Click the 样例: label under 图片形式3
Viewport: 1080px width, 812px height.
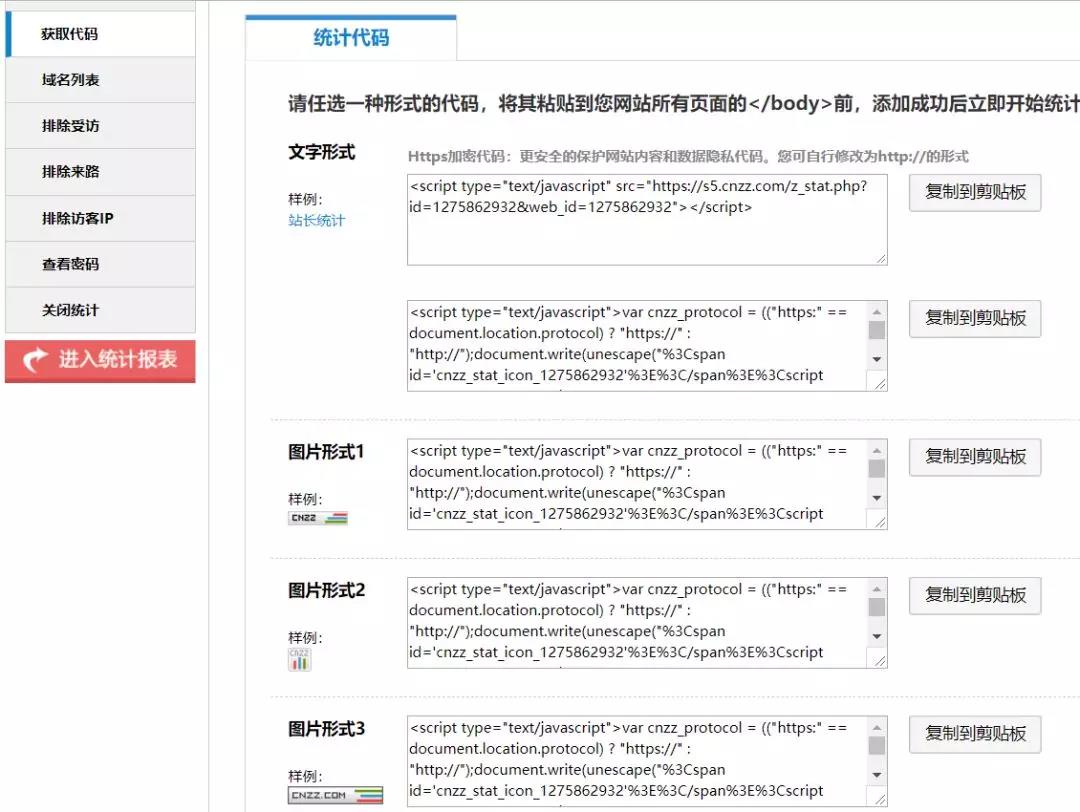[305, 776]
